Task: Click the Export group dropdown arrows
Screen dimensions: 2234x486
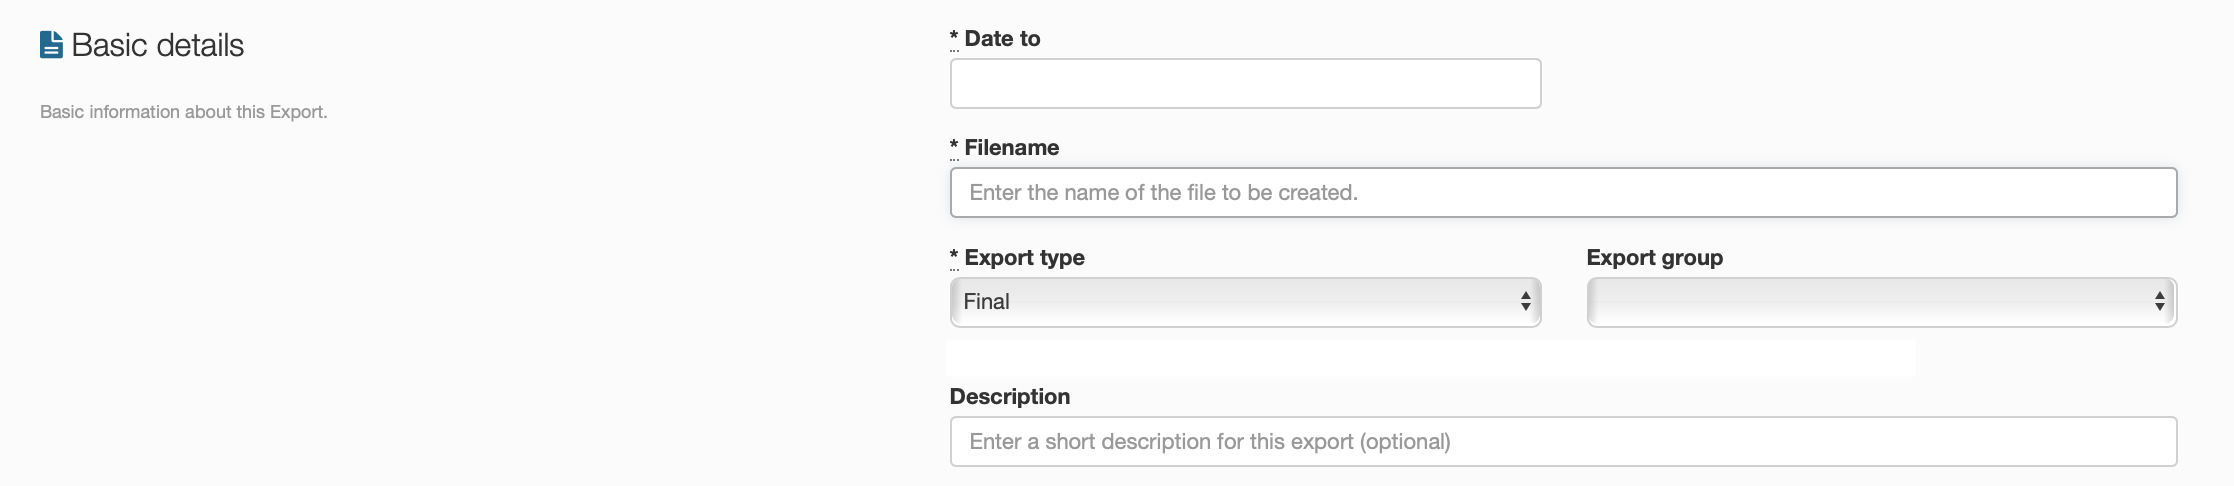Action: coord(2160,301)
